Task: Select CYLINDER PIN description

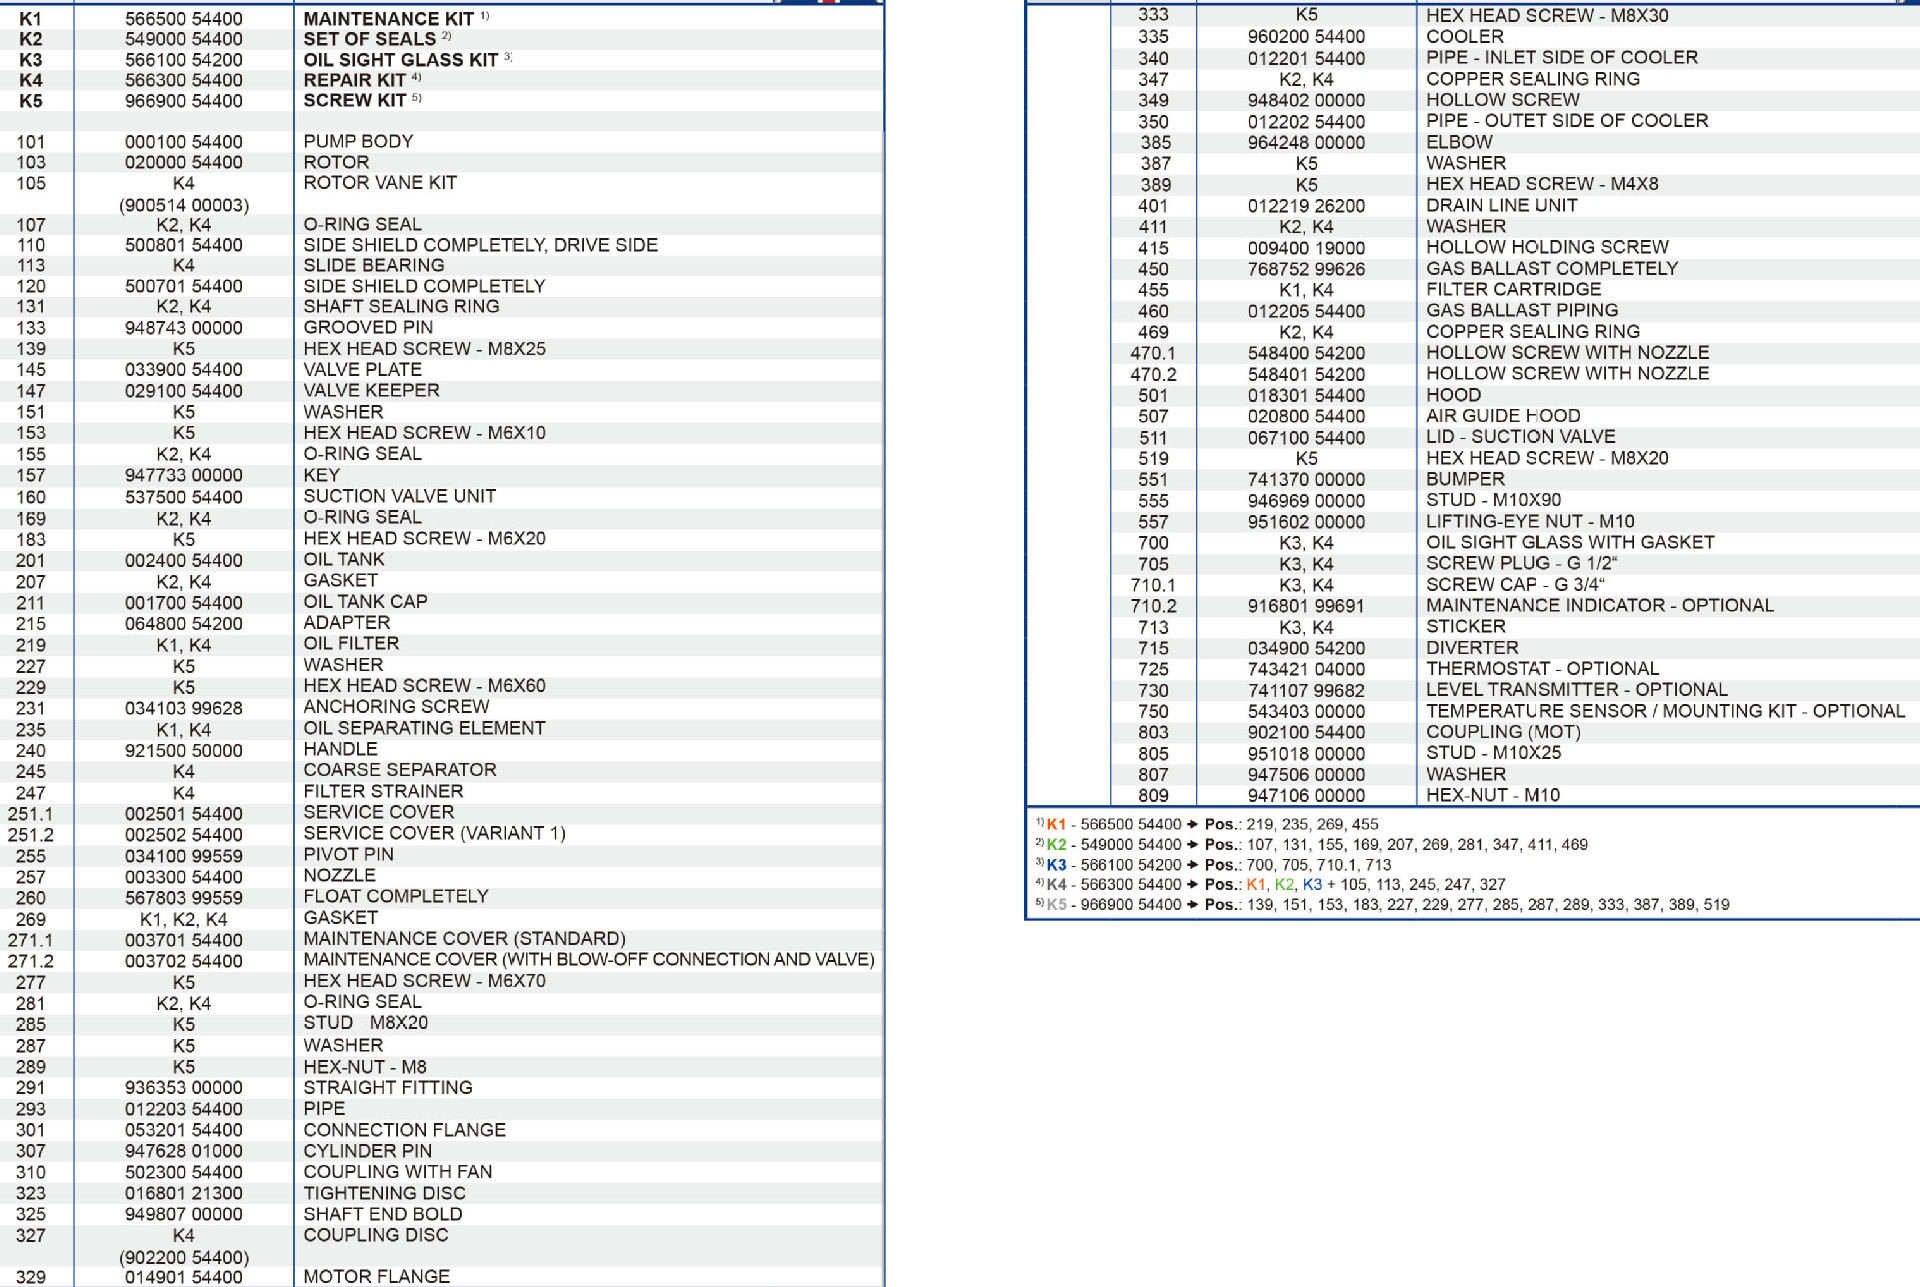Action: pyautogui.click(x=367, y=1151)
